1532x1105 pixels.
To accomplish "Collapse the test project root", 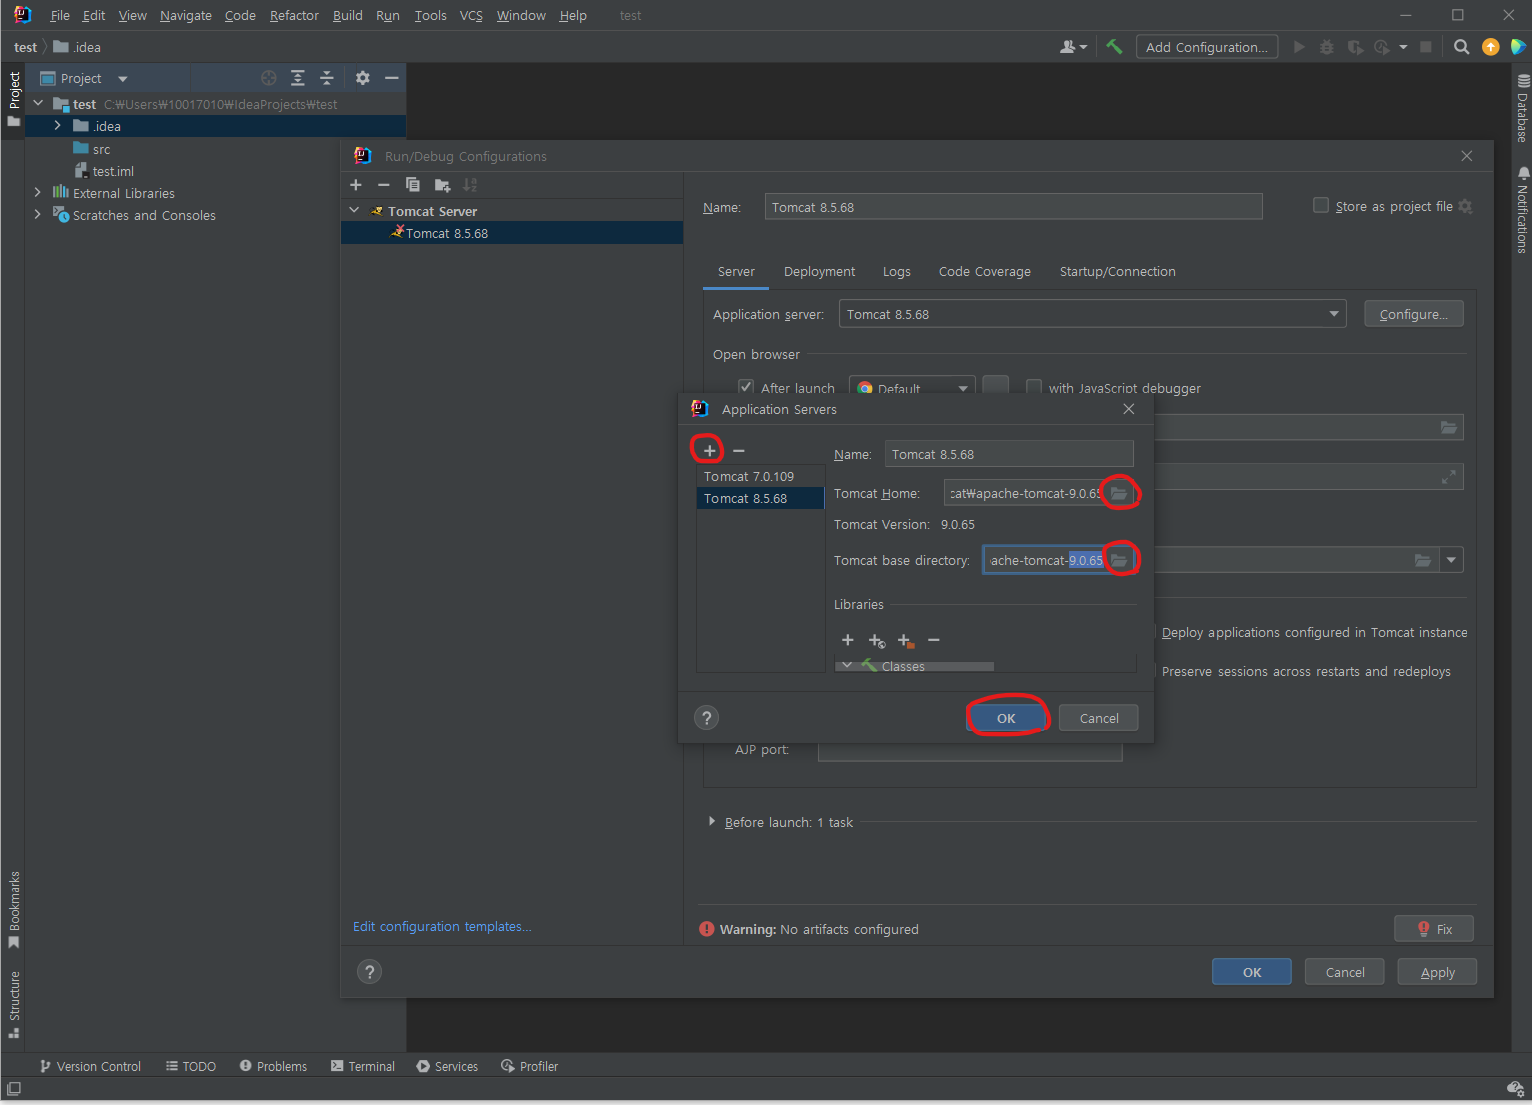I will coord(38,103).
